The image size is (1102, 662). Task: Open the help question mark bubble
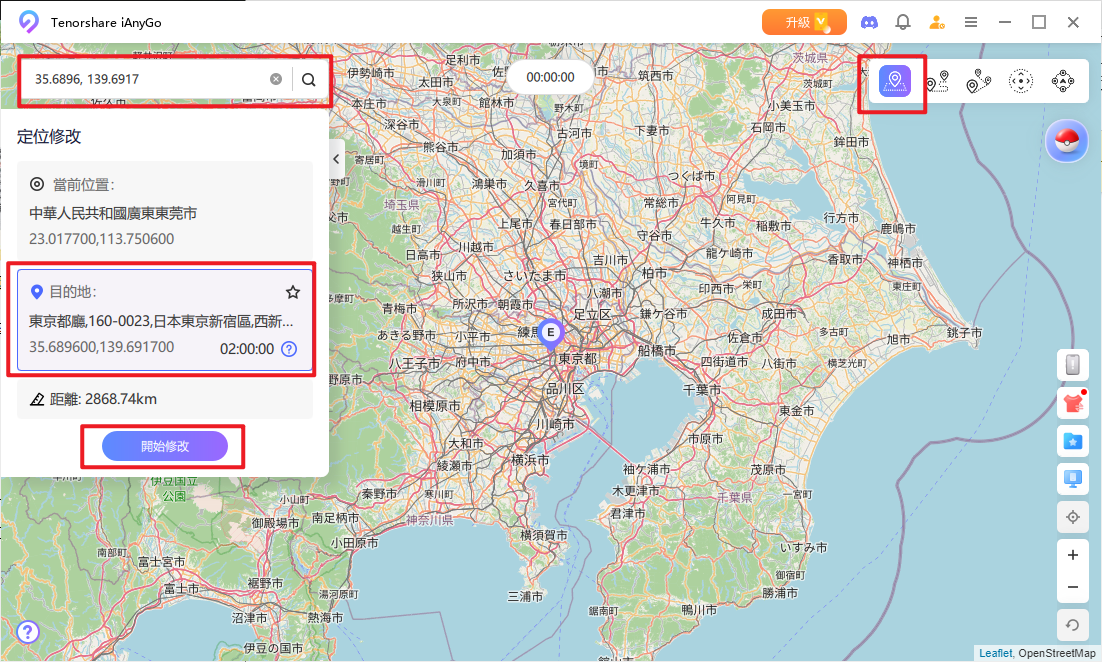point(27,632)
